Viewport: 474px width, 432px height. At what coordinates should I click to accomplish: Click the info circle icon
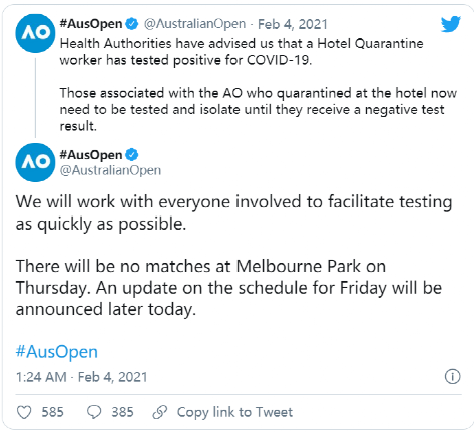click(x=452, y=377)
